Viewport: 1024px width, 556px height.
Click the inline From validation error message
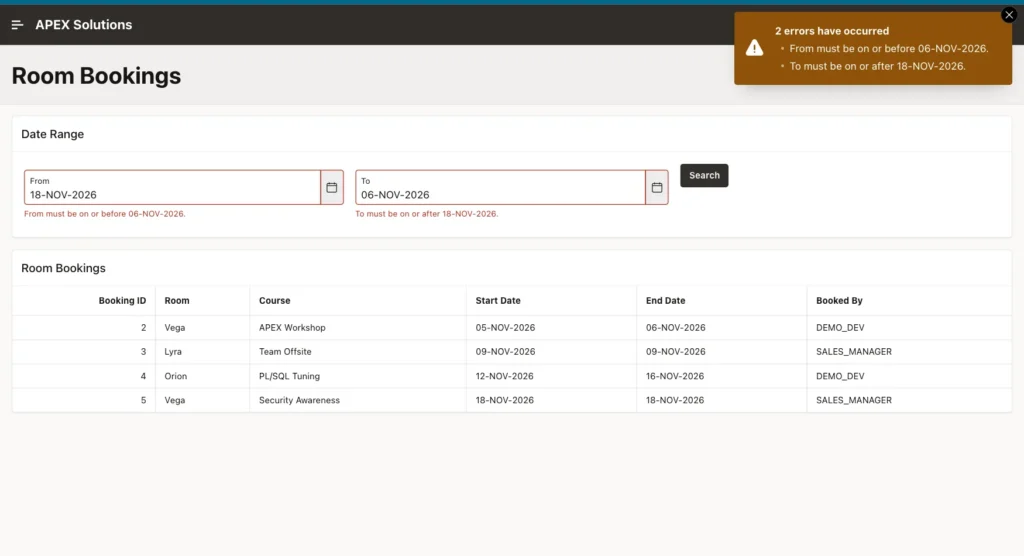(x=104, y=214)
